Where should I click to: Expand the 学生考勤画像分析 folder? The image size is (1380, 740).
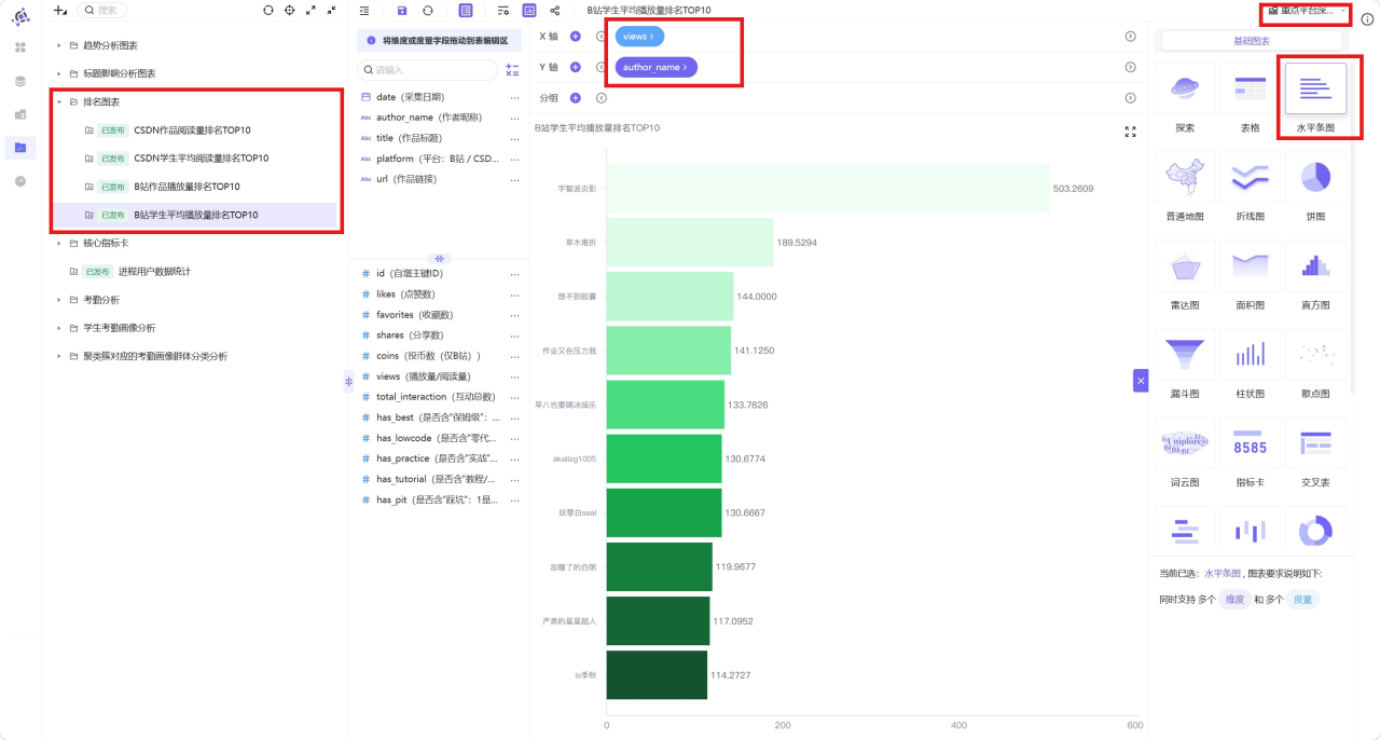click(59, 328)
